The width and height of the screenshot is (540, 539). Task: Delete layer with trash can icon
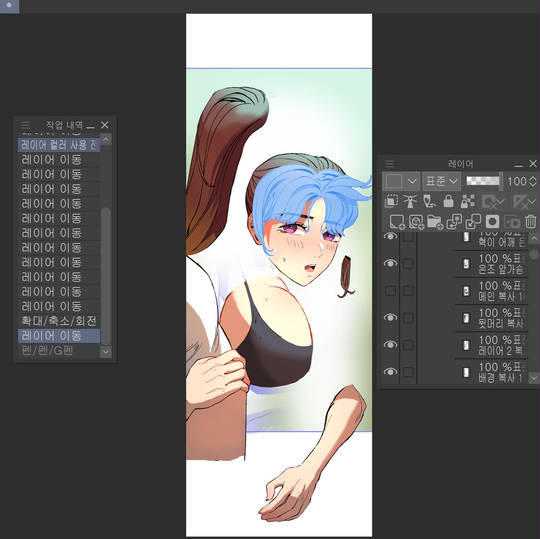[x=531, y=221]
